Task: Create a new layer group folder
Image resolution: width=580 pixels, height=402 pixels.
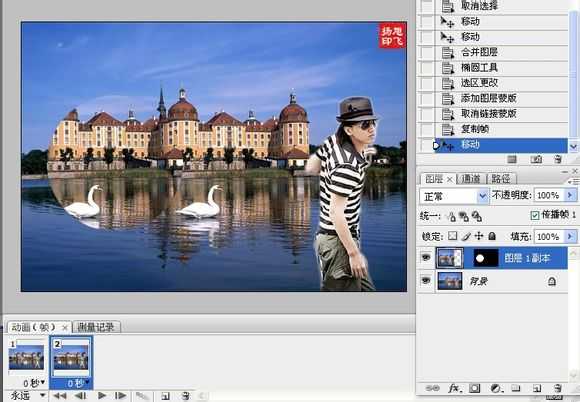Action: click(516, 388)
